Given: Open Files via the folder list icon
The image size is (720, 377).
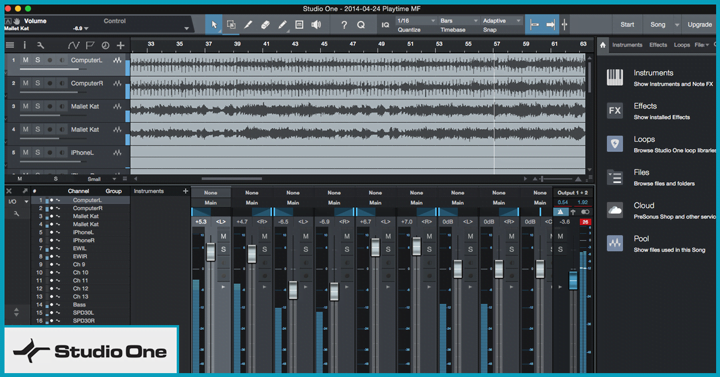Looking at the screenshot, I should (x=615, y=177).
